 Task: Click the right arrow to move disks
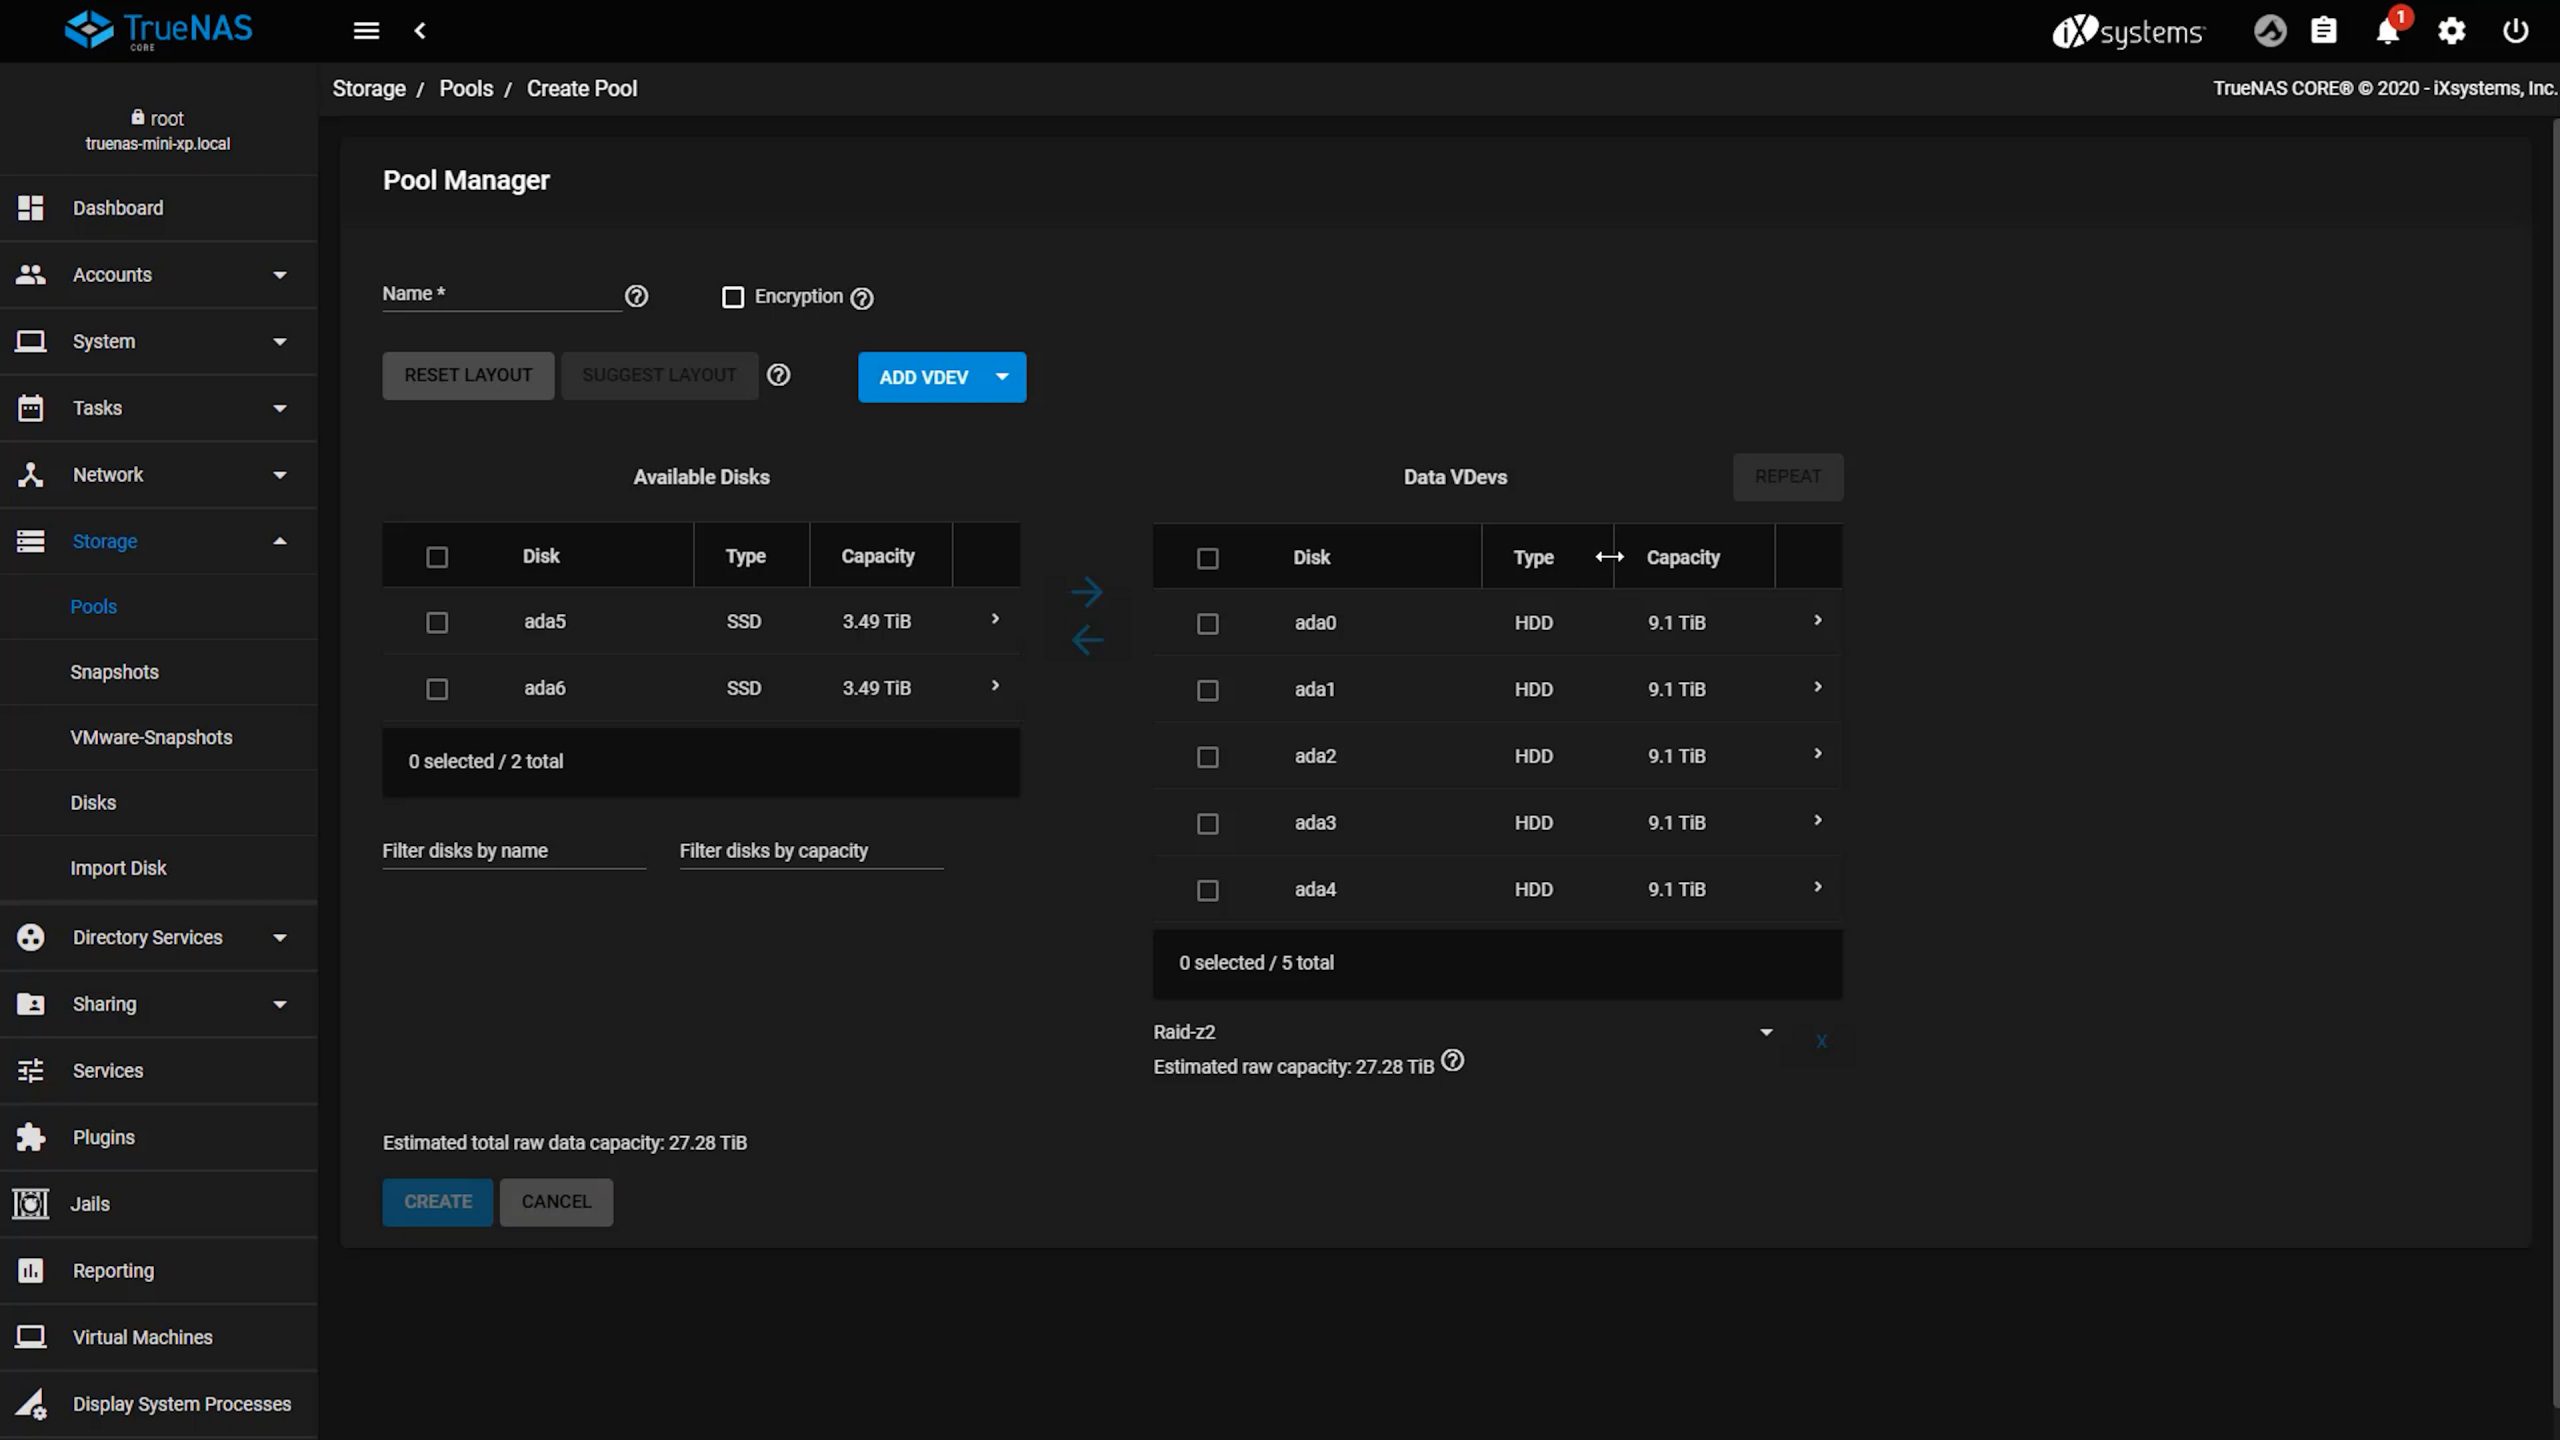pyautogui.click(x=1087, y=592)
